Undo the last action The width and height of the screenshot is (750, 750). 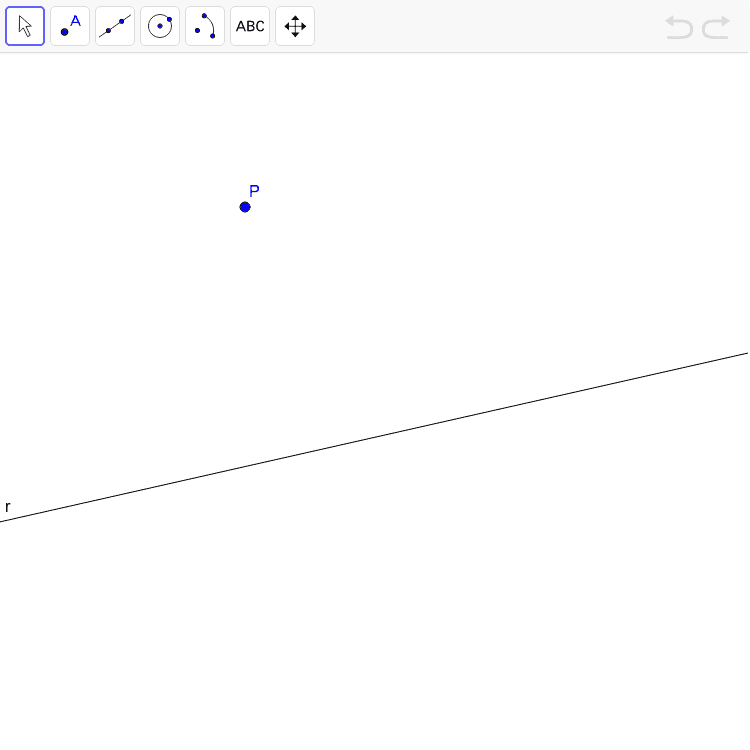[679, 27]
